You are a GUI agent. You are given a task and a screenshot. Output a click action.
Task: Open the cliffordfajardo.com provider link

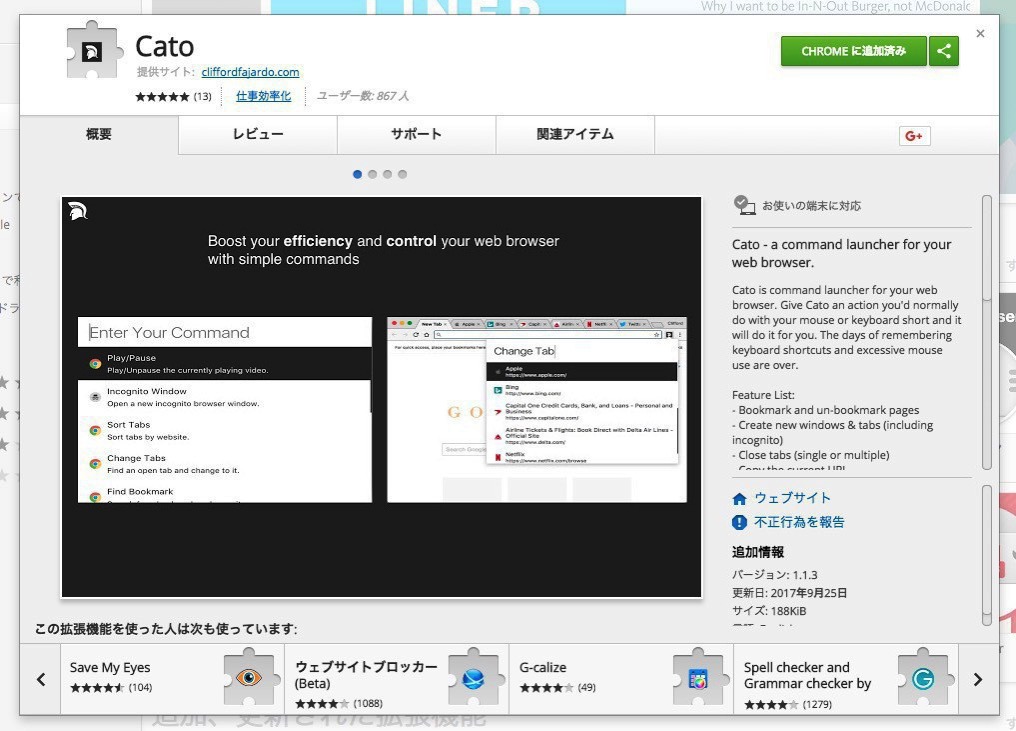pyautogui.click(x=250, y=72)
